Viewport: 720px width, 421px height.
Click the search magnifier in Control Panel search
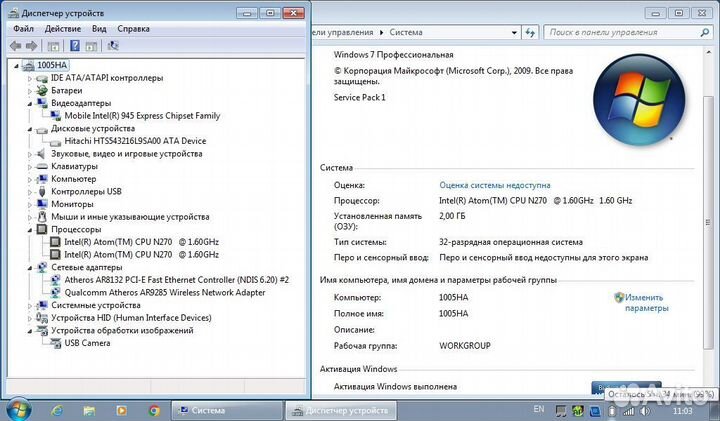(x=705, y=32)
